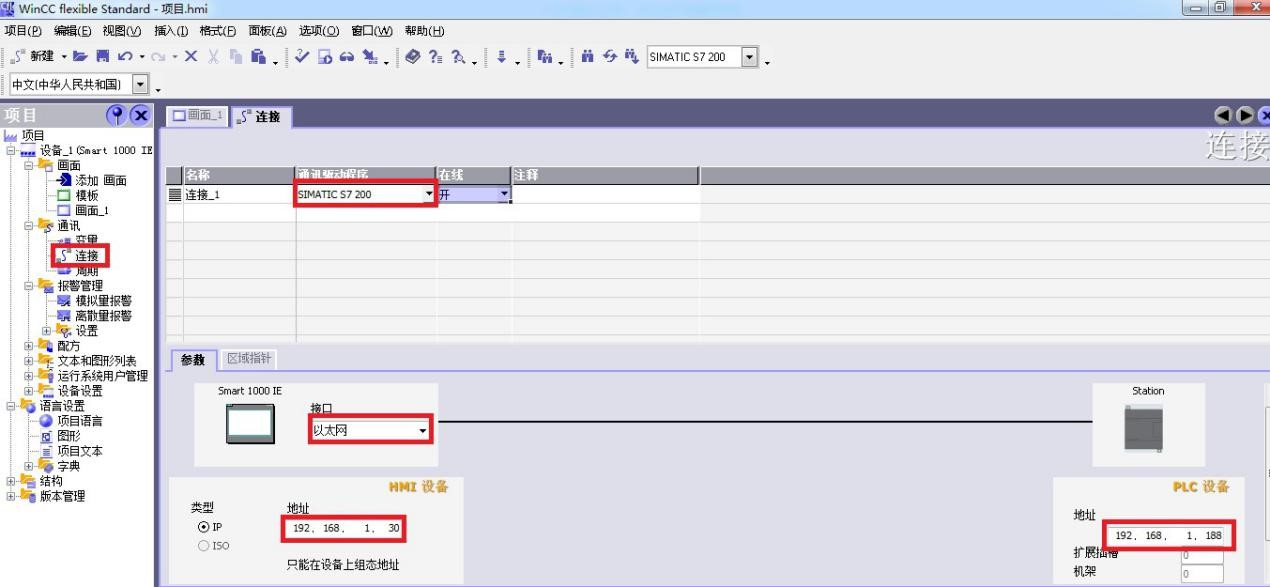Run the compile checkmark icon
Viewport: 1270px width, 587px height.
coord(301,57)
